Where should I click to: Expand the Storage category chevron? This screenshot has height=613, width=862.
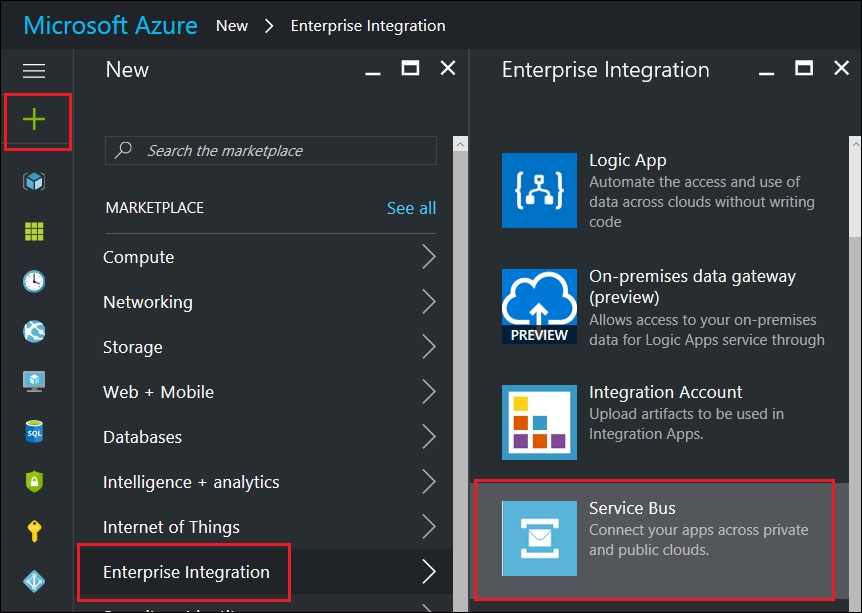click(429, 347)
